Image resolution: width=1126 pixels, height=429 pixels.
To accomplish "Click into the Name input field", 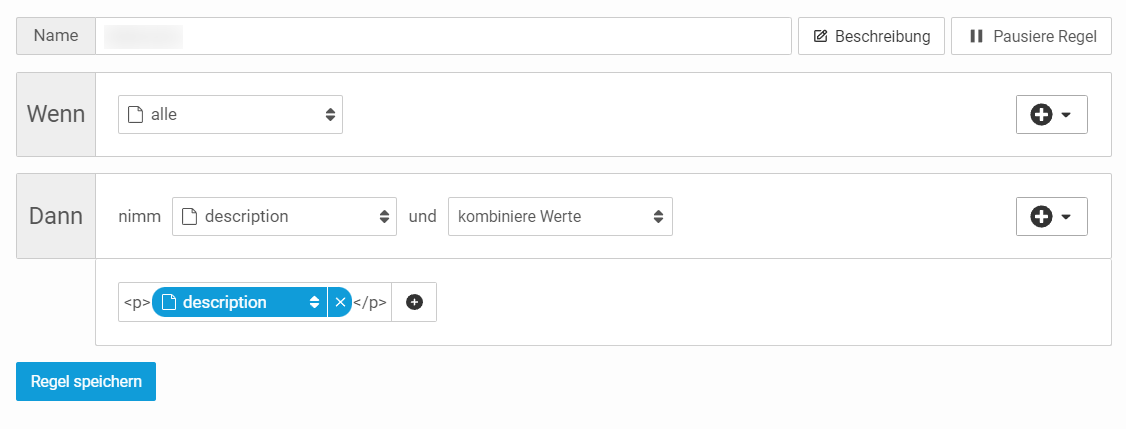I will tap(443, 36).
